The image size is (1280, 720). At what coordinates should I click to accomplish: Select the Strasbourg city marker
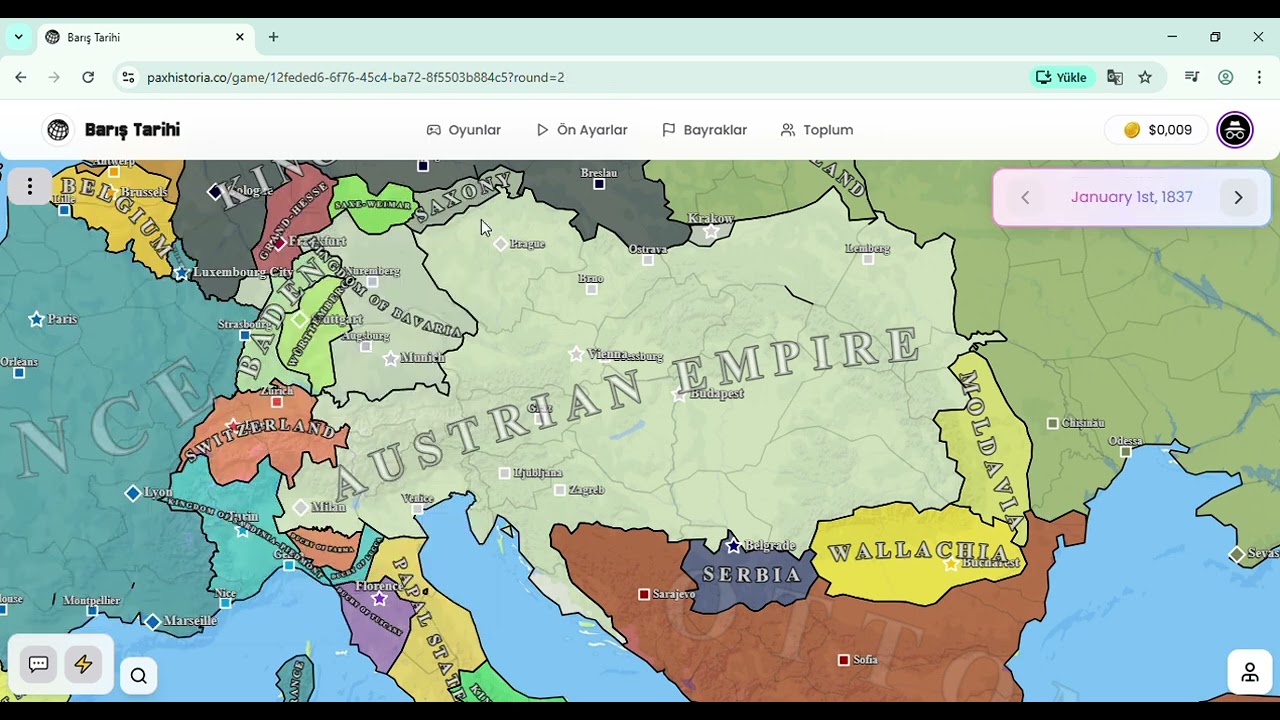244,335
